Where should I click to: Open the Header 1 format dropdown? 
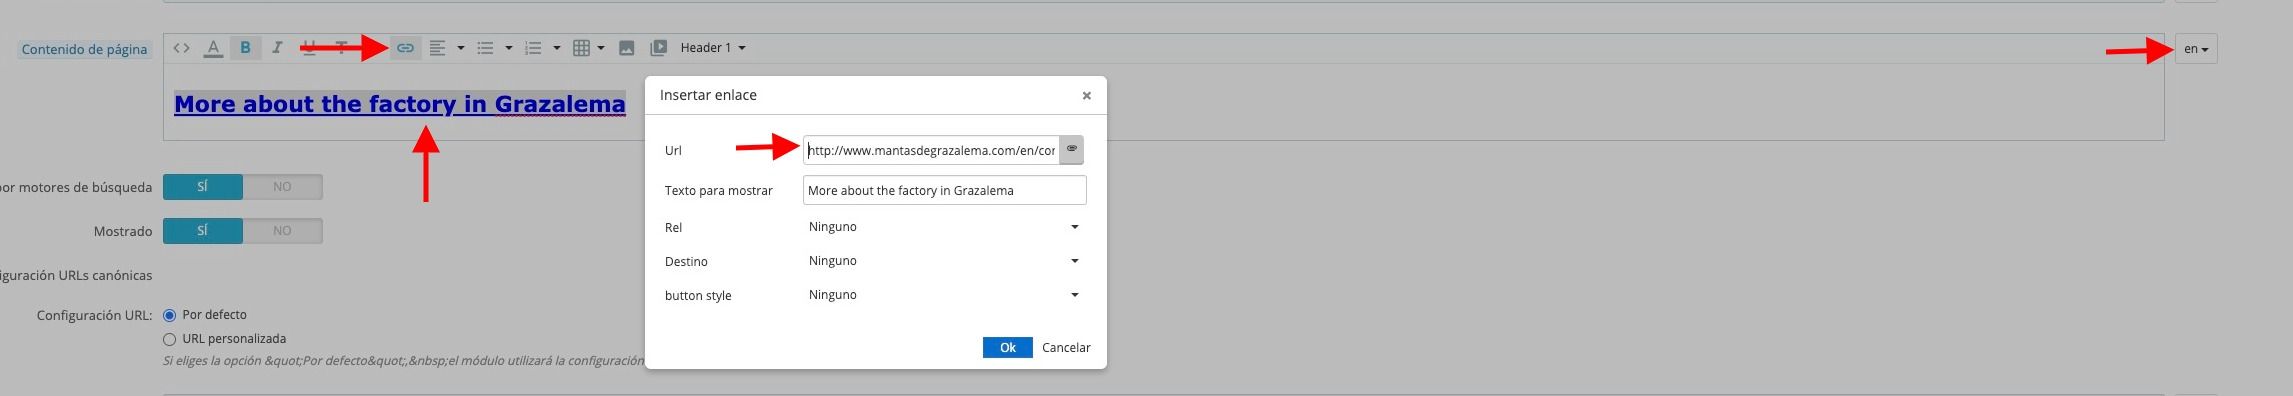pos(713,48)
